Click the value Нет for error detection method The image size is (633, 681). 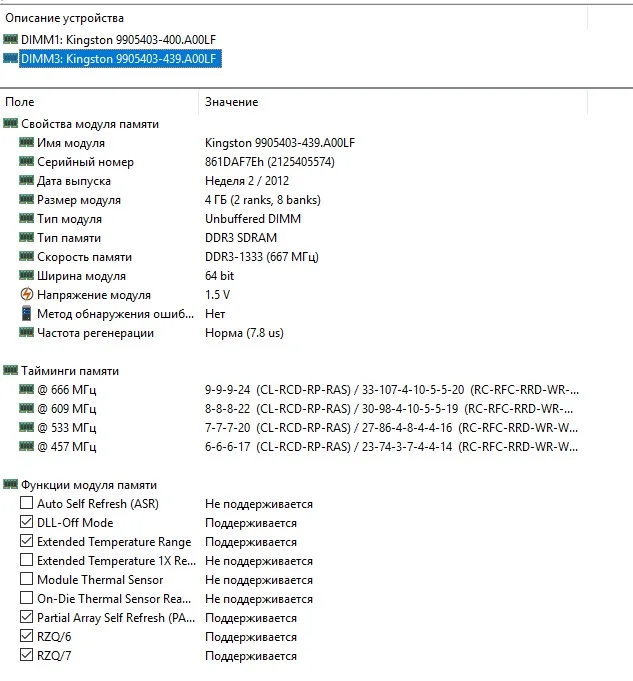pyautogui.click(x=215, y=314)
